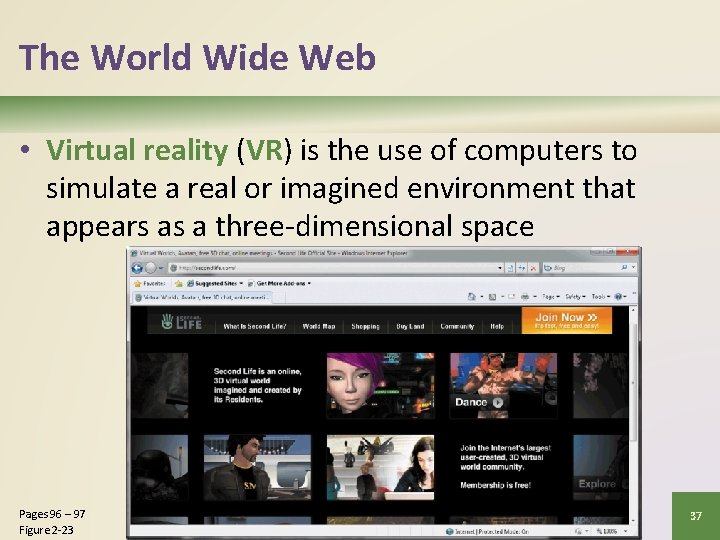Open the Community nav link
This screenshot has height=540, width=720.
click(457, 326)
